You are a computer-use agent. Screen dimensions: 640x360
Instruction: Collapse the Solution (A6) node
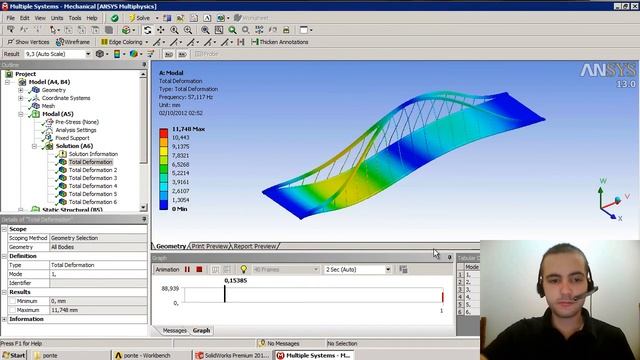[x=34, y=146]
